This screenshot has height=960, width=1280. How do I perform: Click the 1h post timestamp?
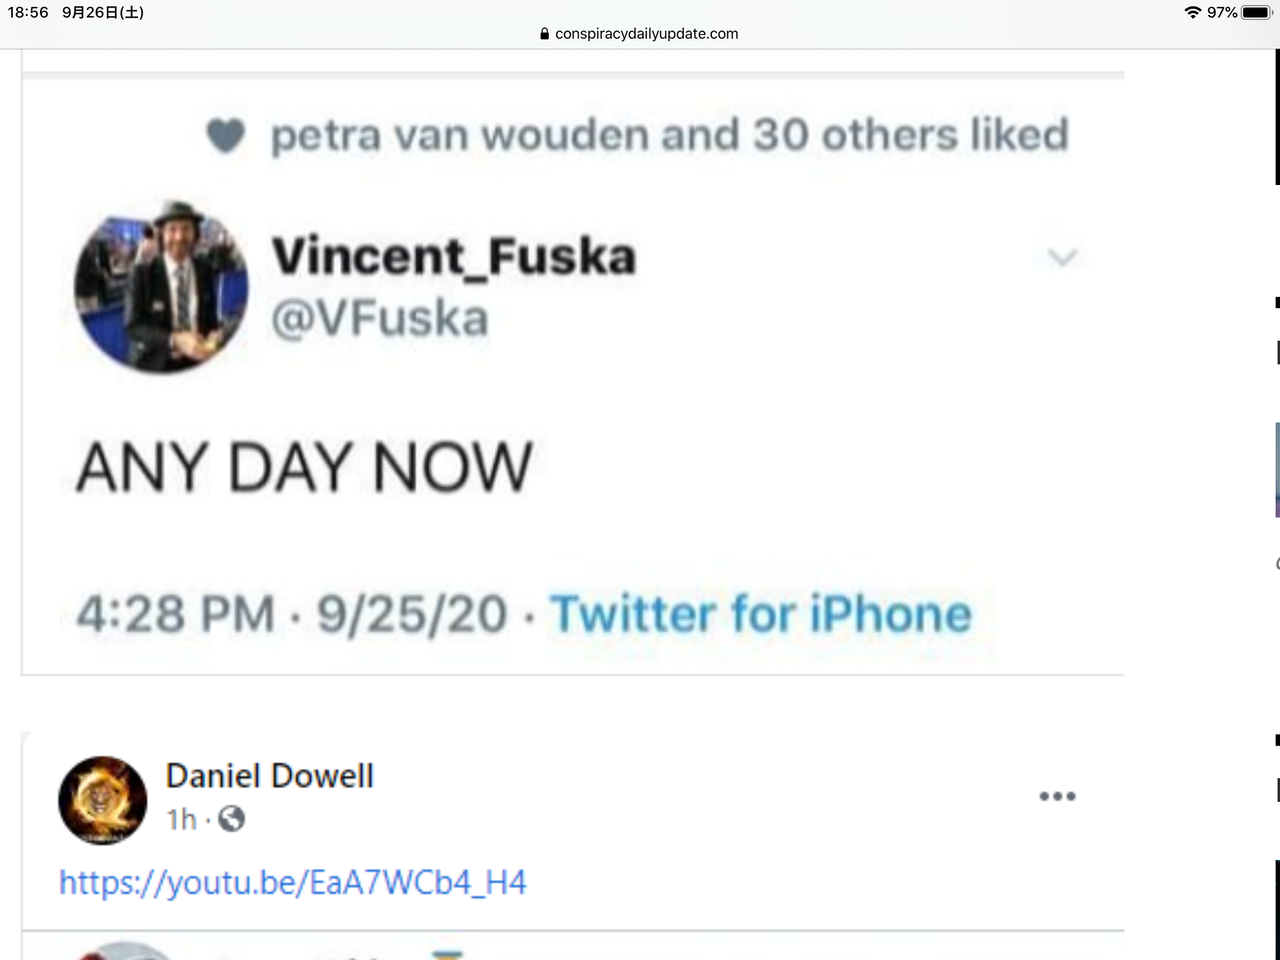tap(181, 819)
